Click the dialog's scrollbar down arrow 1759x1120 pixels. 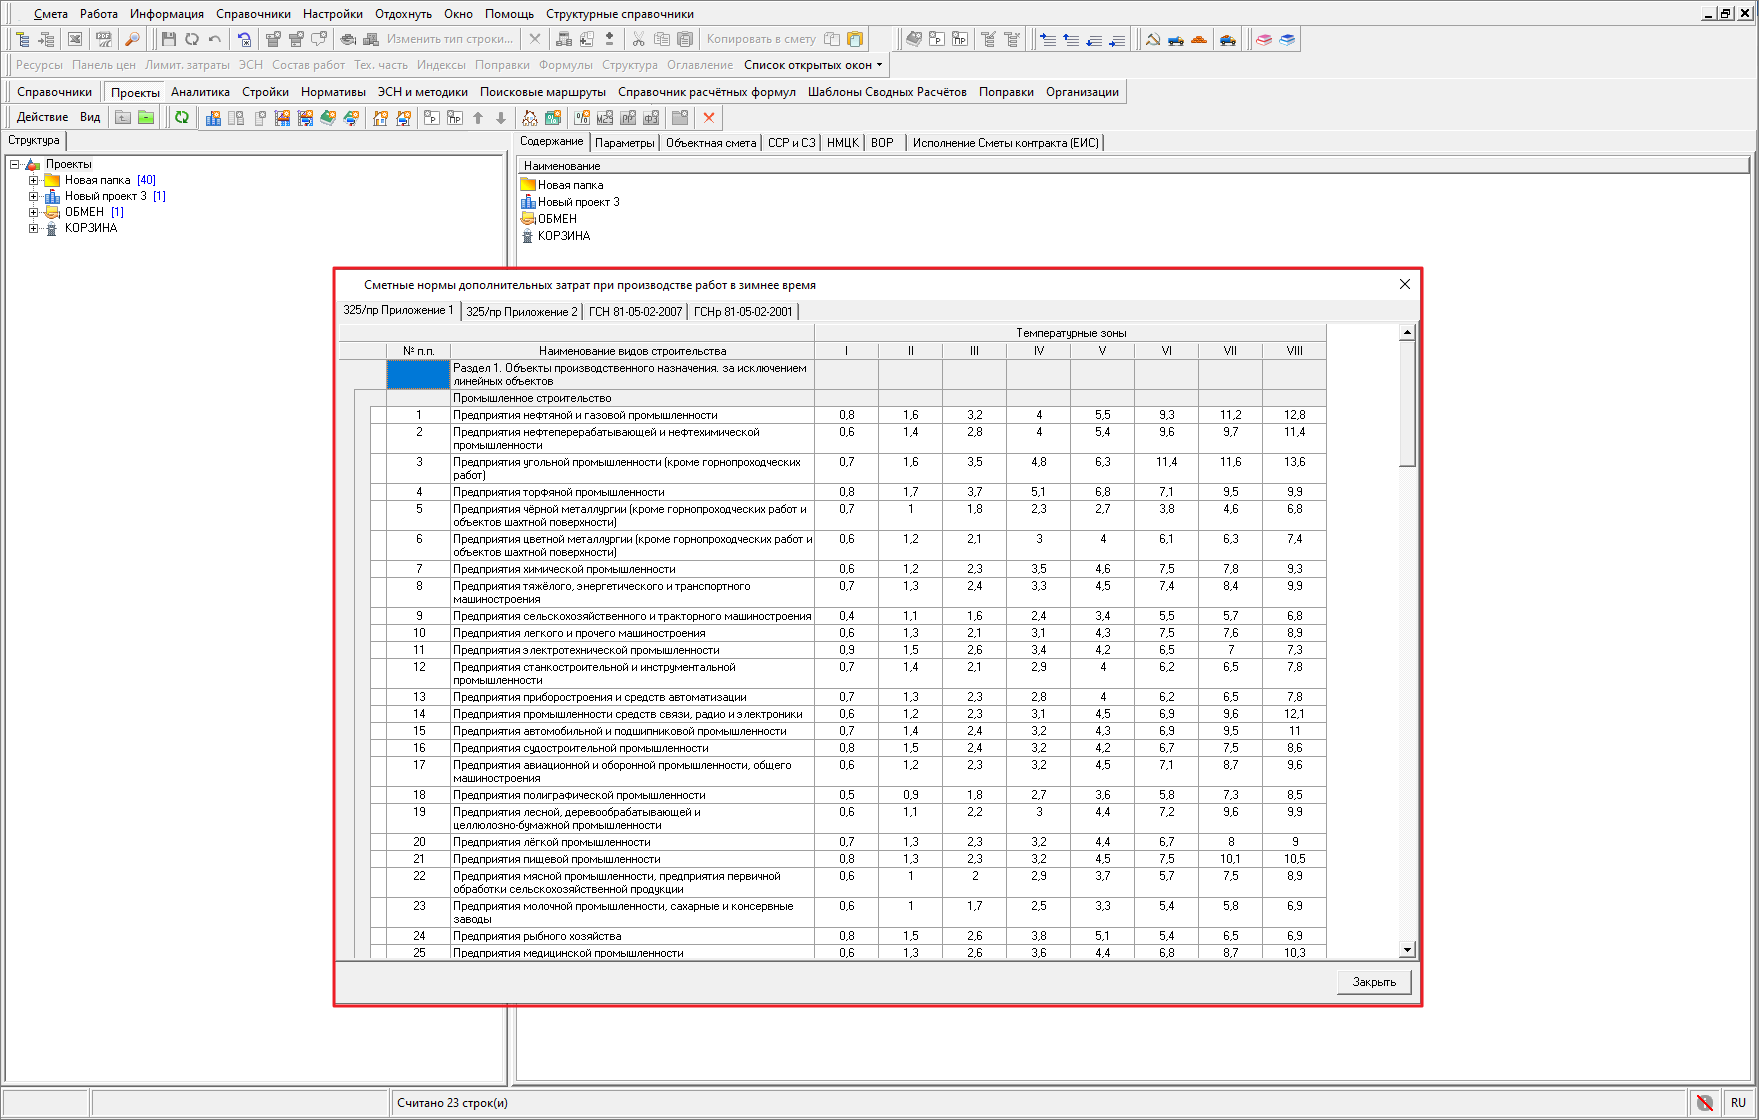tap(1407, 950)
